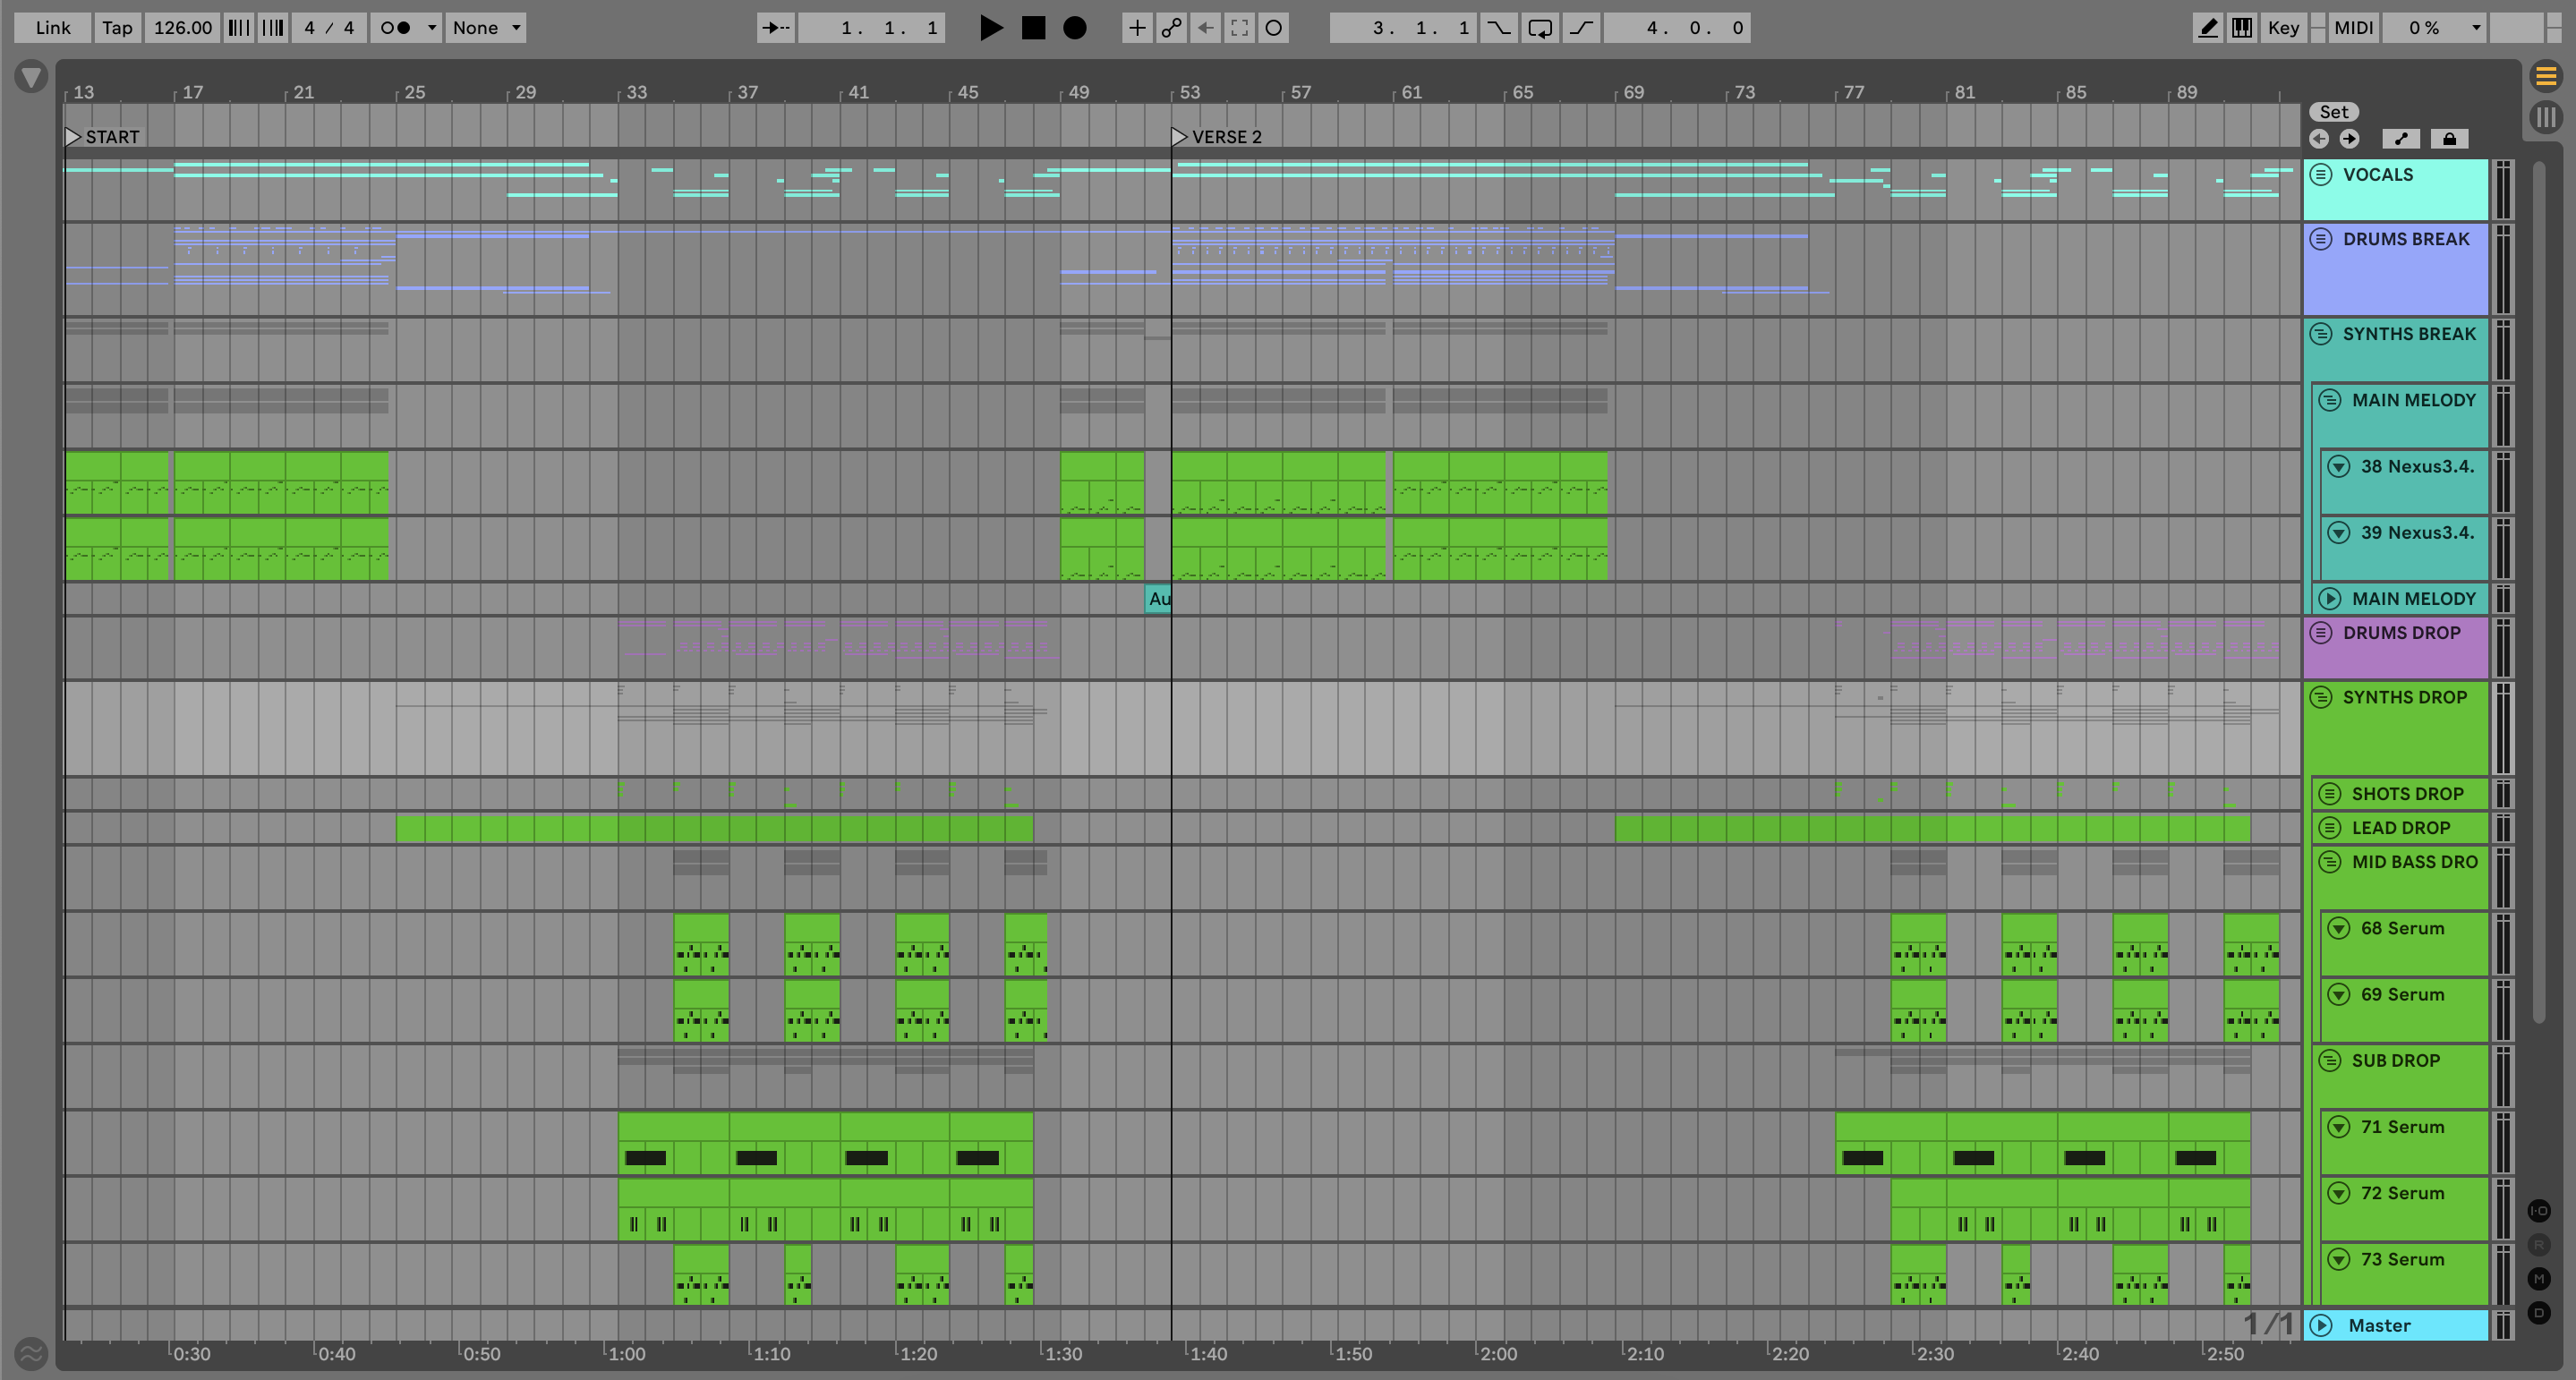The image size is (2576, 1380).
Task: Toggle computer MIDI keyboard icon
Action: click(x=2242, y=28)
